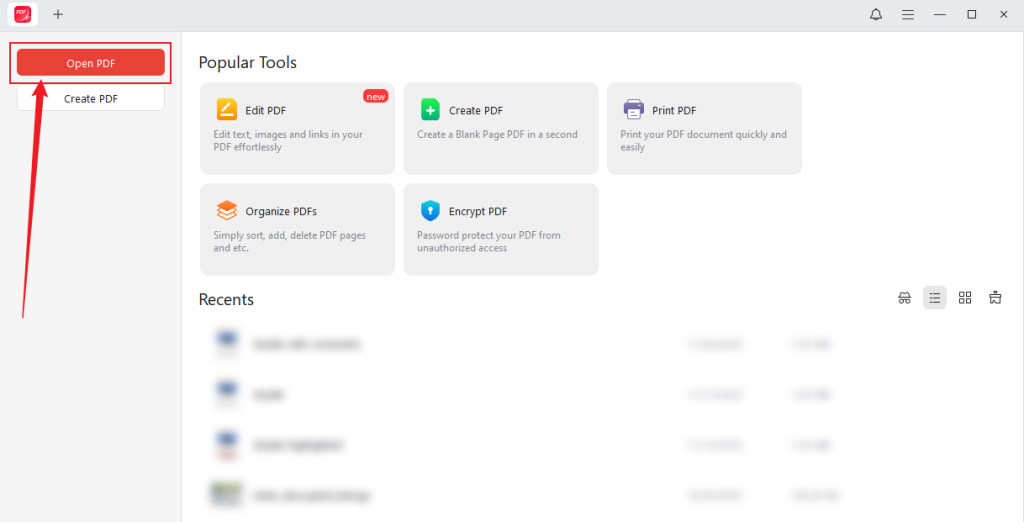Clear recents with the broom icon

(x=995, y=298)
